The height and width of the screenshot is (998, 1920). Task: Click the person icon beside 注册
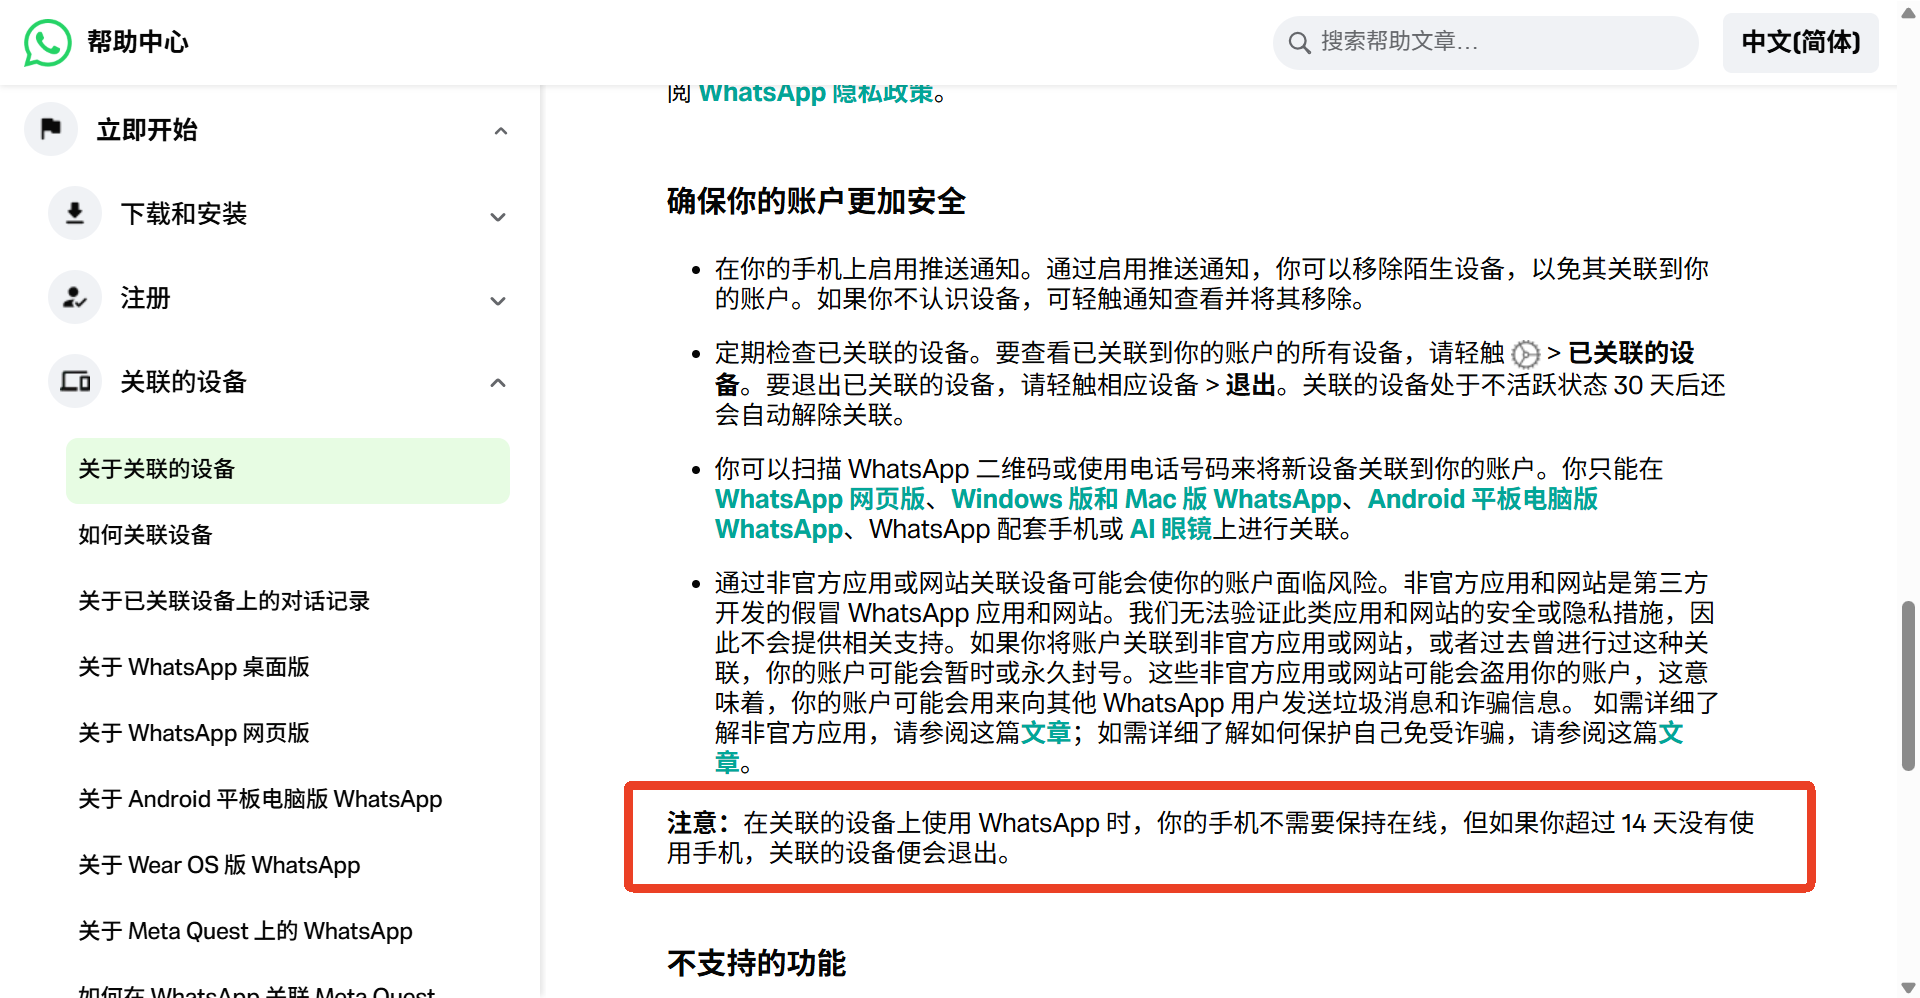75,297
